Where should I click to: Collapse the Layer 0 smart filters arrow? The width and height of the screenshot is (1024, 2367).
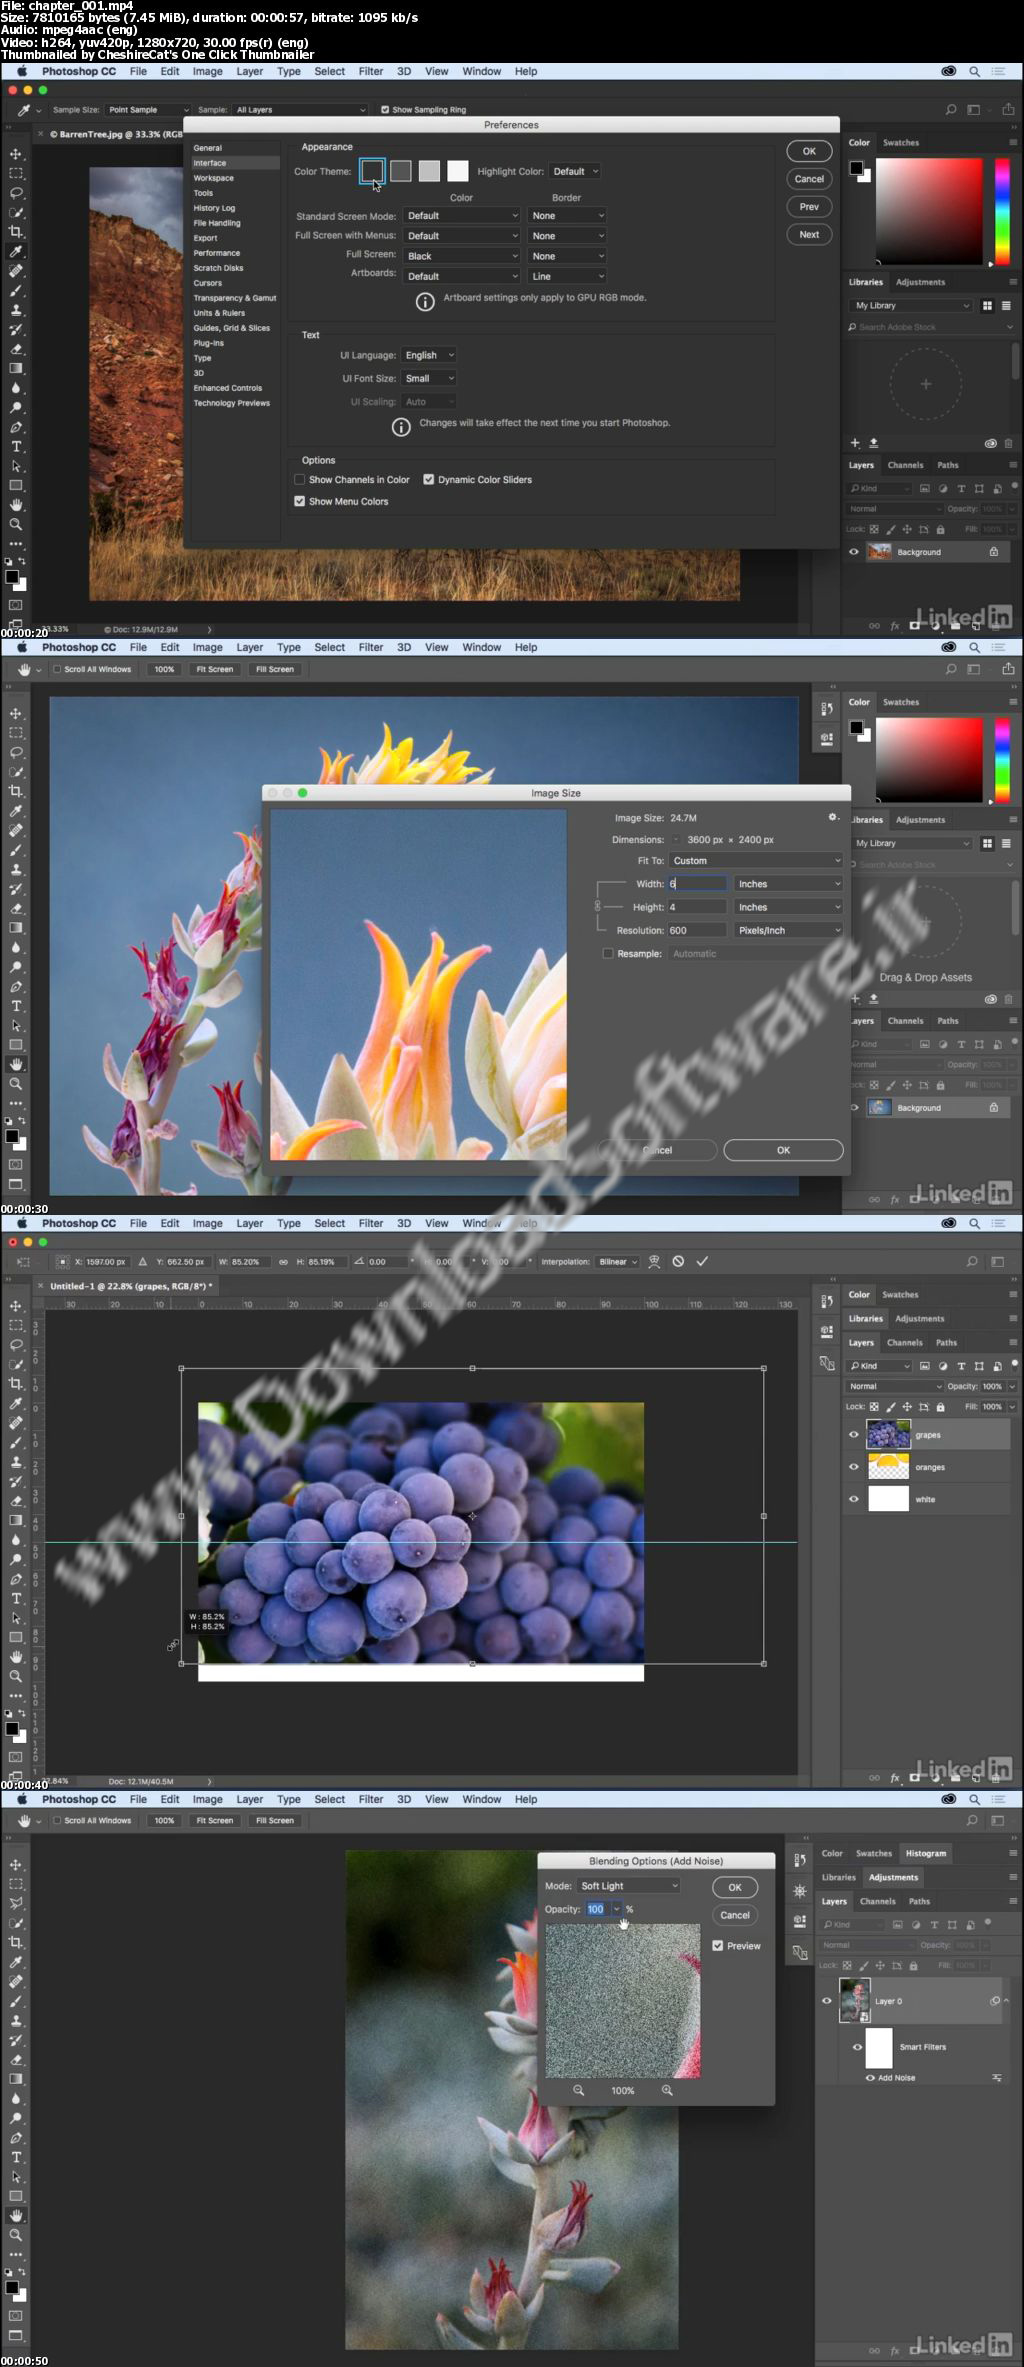click(x=1006, y=2001)
